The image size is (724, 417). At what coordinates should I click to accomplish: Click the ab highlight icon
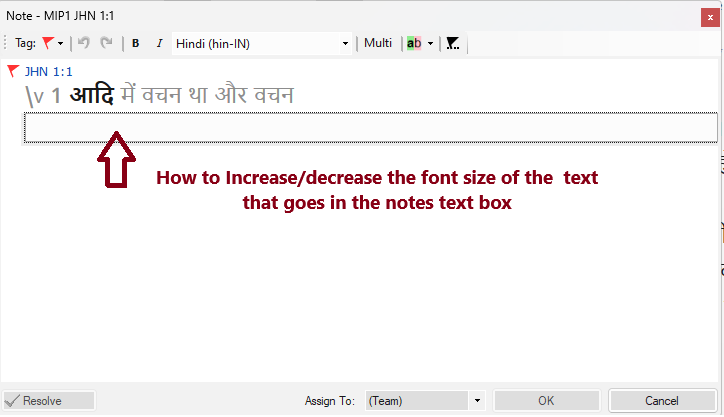pyautogui.click(x=414, y=43)
